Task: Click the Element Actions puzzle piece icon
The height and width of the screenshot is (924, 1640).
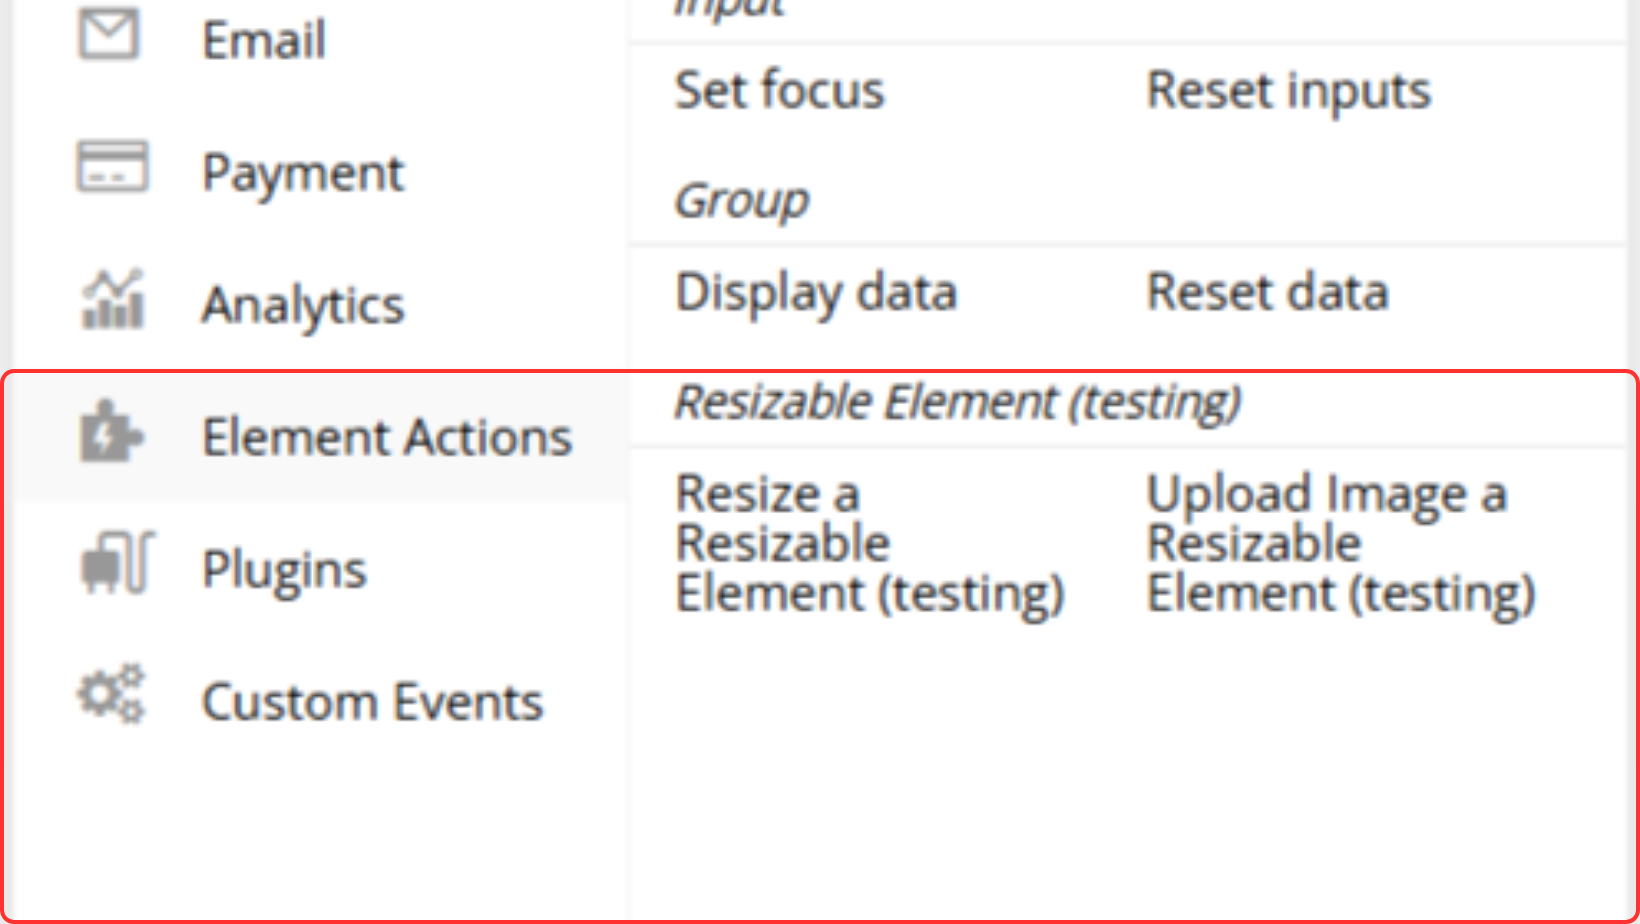Action: 111,433
